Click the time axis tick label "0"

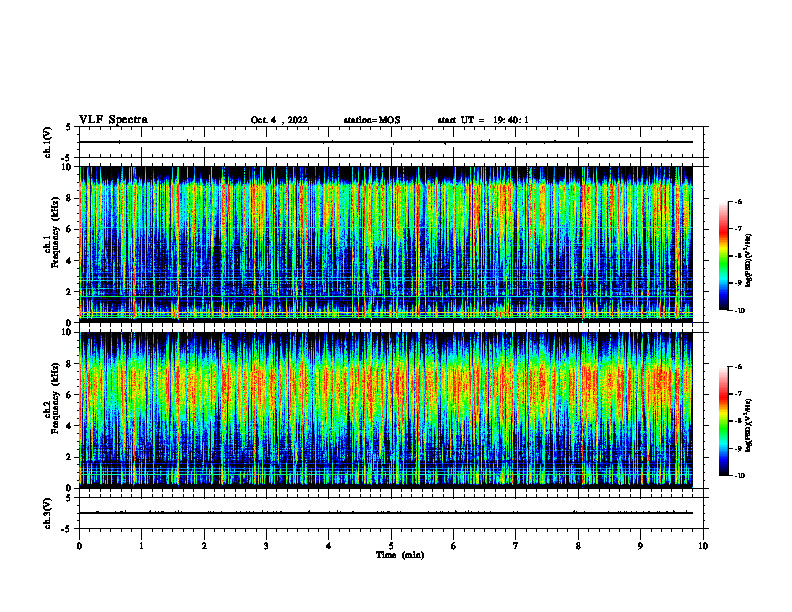click(79, 546)
